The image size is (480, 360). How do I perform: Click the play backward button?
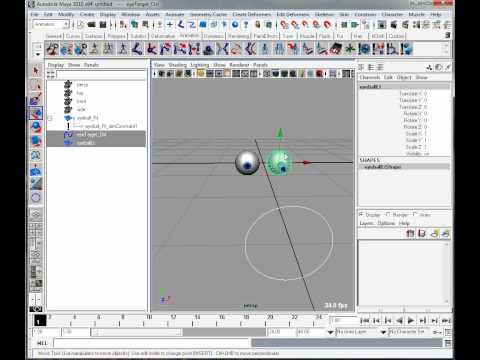tap(399, 321)
